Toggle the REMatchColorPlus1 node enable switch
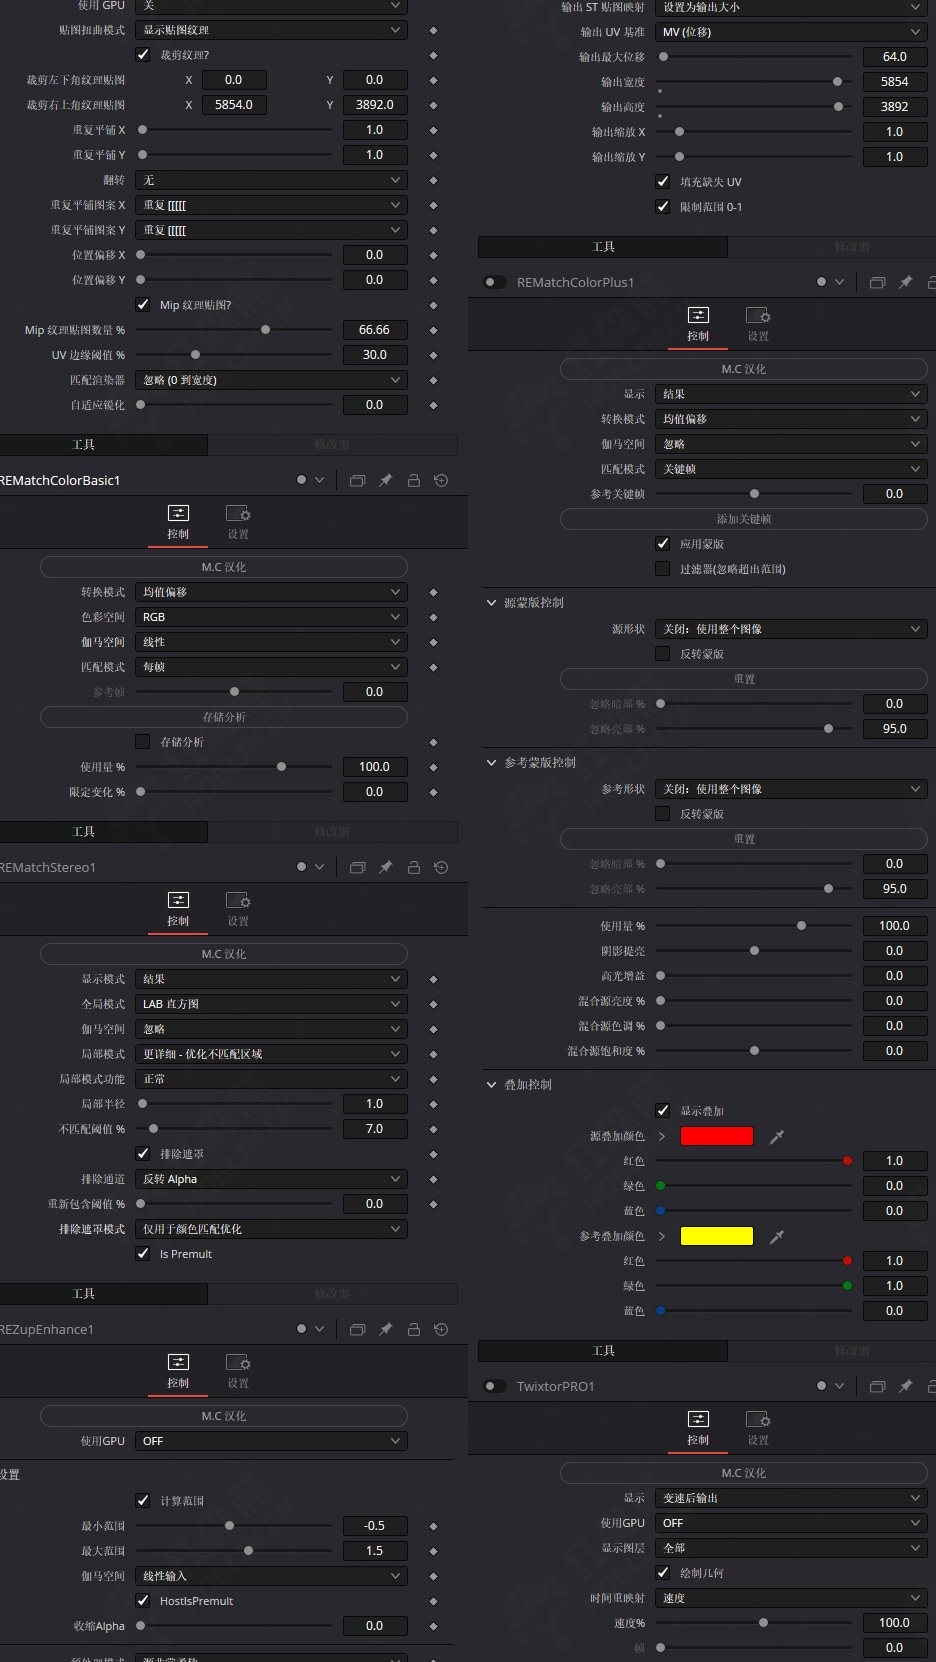 pos(494,282)
